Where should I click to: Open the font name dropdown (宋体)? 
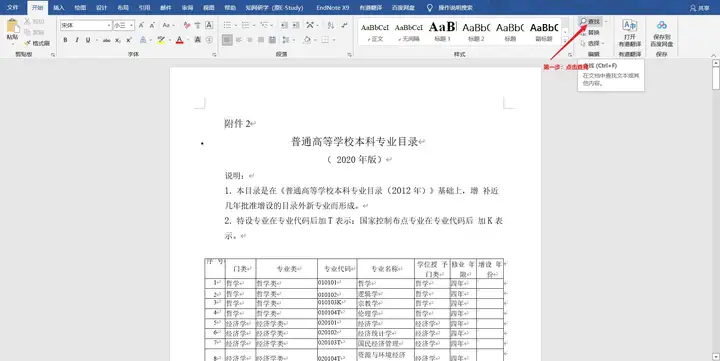click(109, 25)
